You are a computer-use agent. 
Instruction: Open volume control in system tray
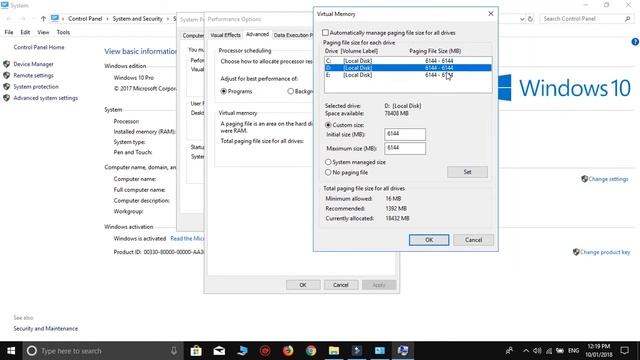(x=537, y=351)
